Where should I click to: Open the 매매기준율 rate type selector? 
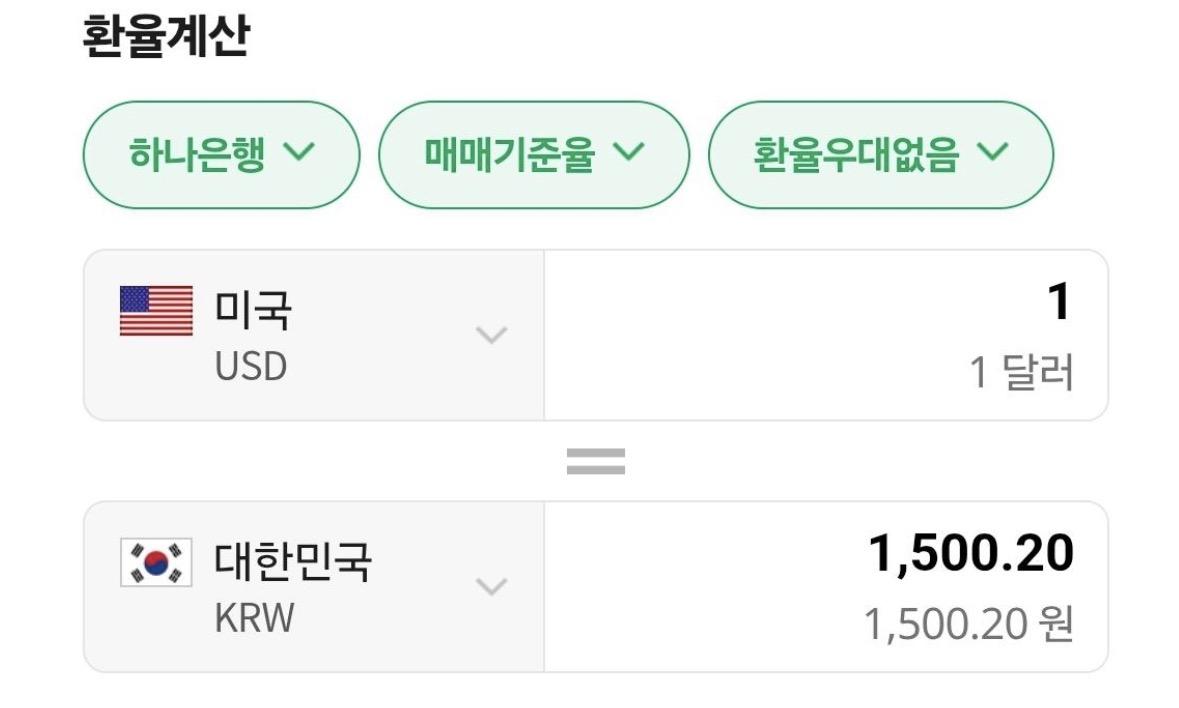[534, 155]
